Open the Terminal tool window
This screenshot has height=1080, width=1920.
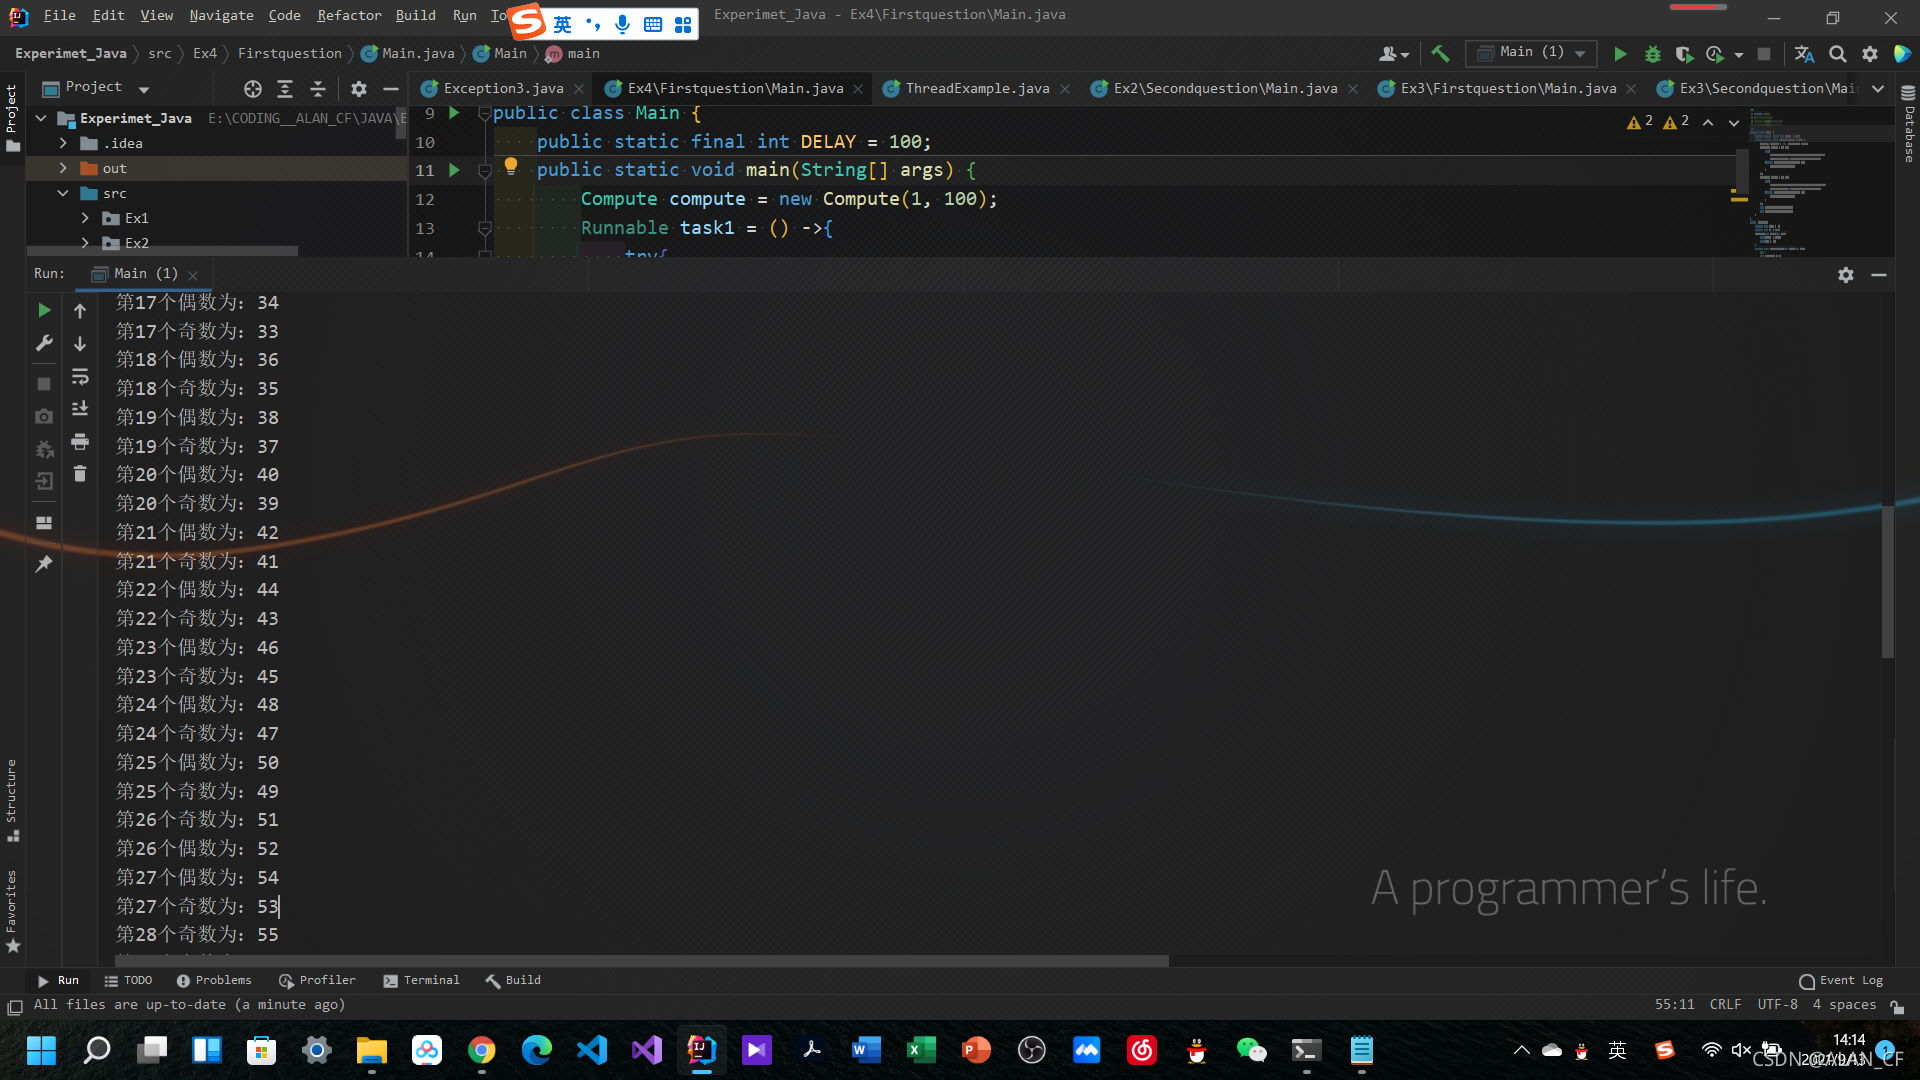click(422, 980)
